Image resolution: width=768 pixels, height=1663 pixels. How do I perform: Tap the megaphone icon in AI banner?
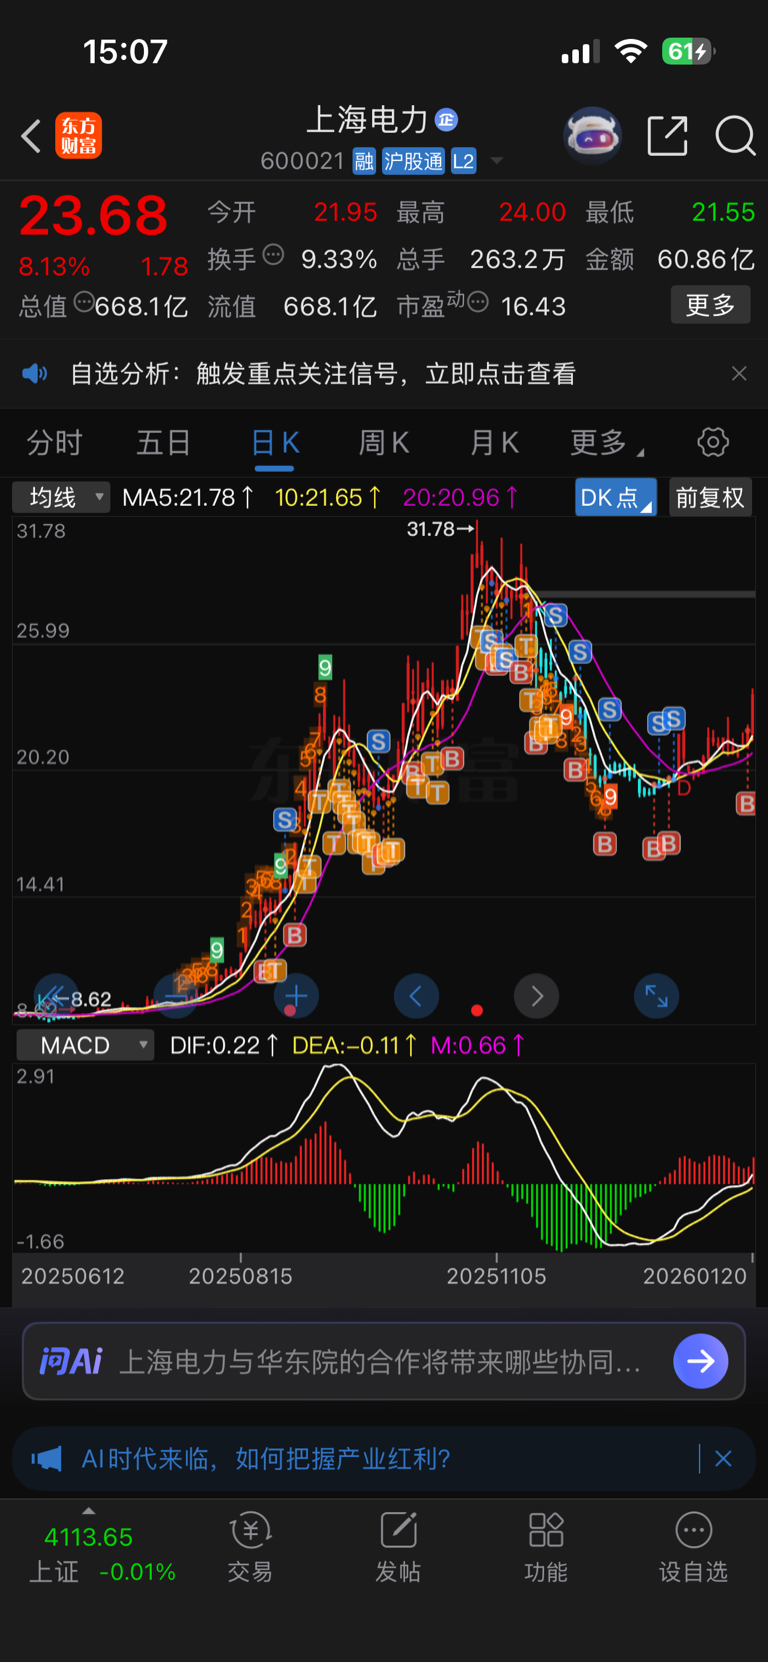tap(46, 1459)
